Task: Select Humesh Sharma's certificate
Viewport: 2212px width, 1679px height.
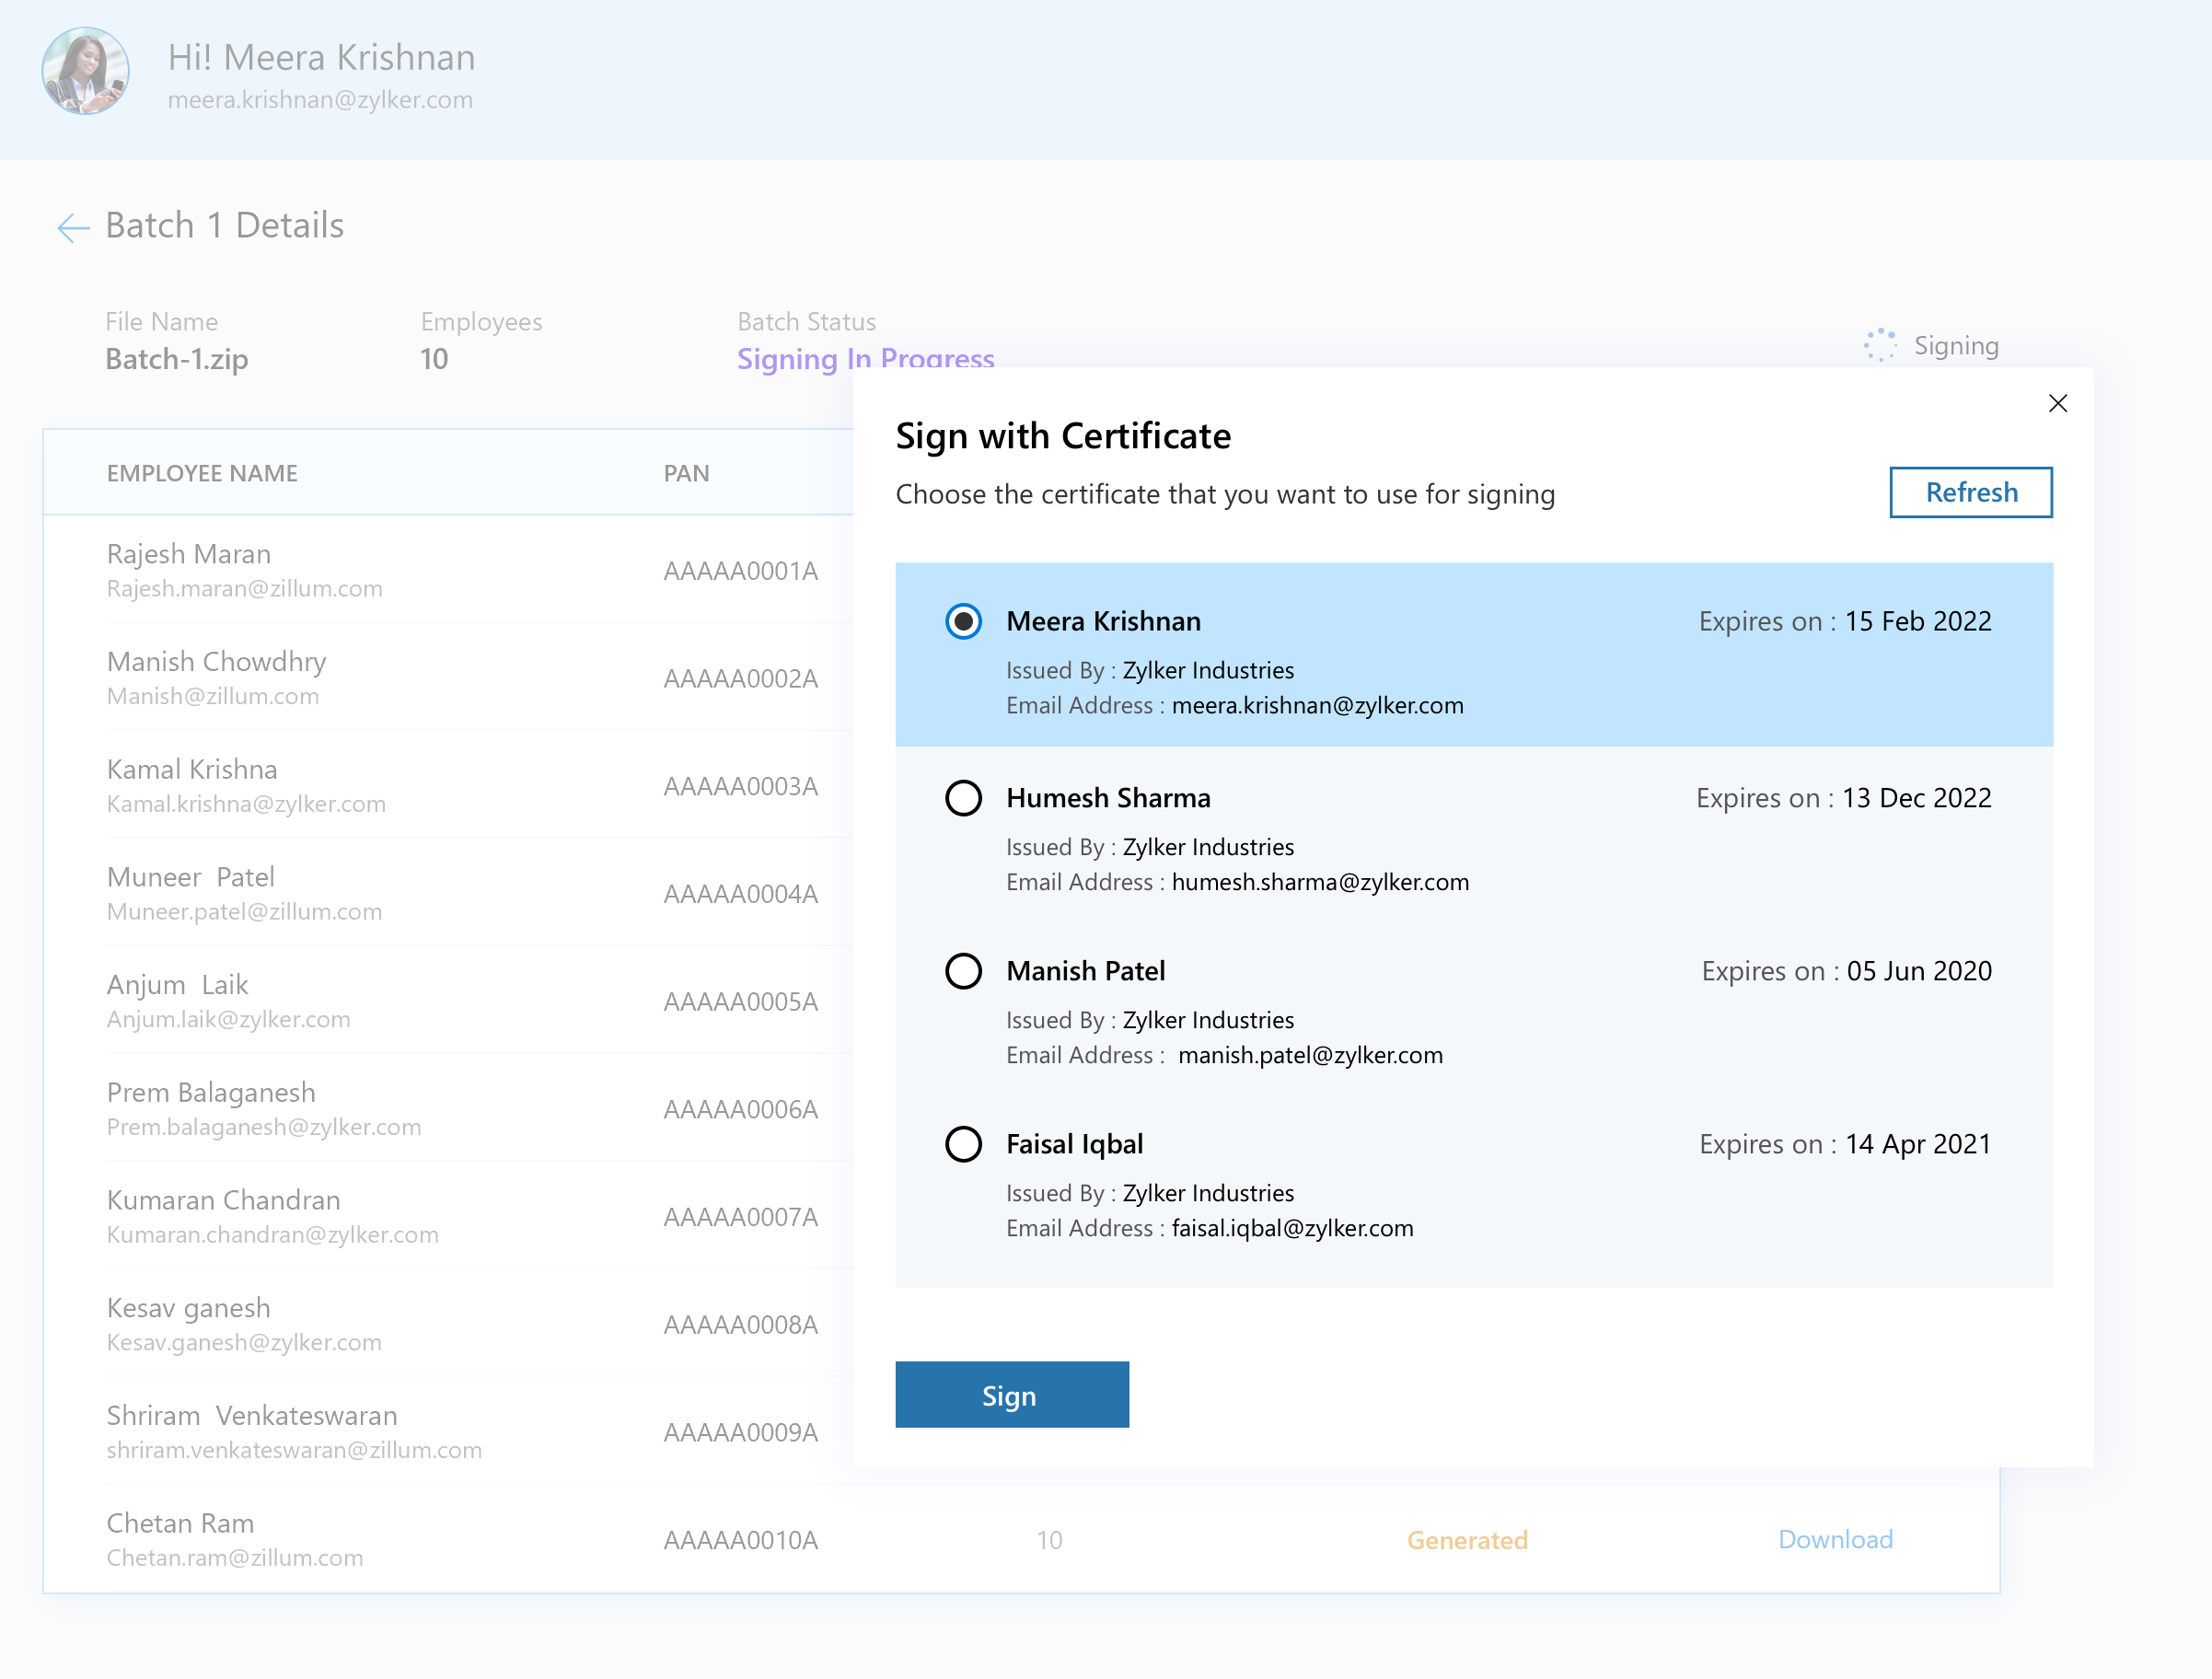Action: click(x=963, y=798)
